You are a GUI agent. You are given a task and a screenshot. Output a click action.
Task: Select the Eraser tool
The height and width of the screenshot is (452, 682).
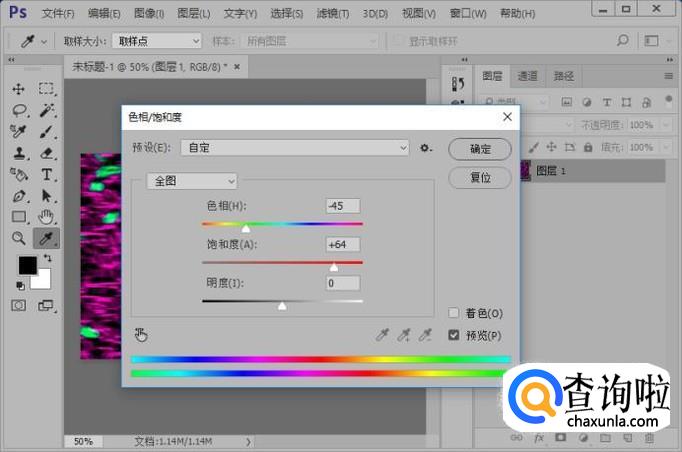(46, 153)
